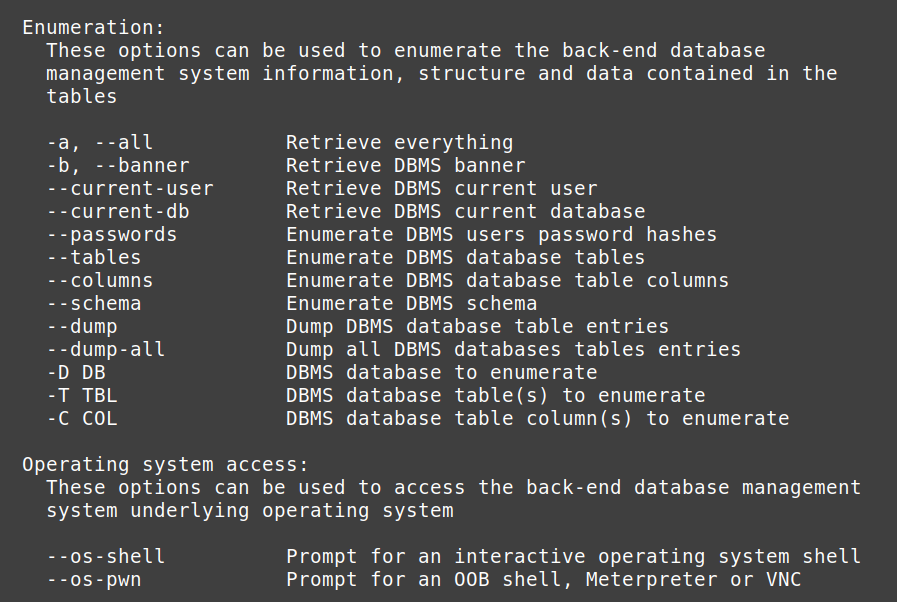
Task: Select the "--os-shell" option flag
Action: 105,557
